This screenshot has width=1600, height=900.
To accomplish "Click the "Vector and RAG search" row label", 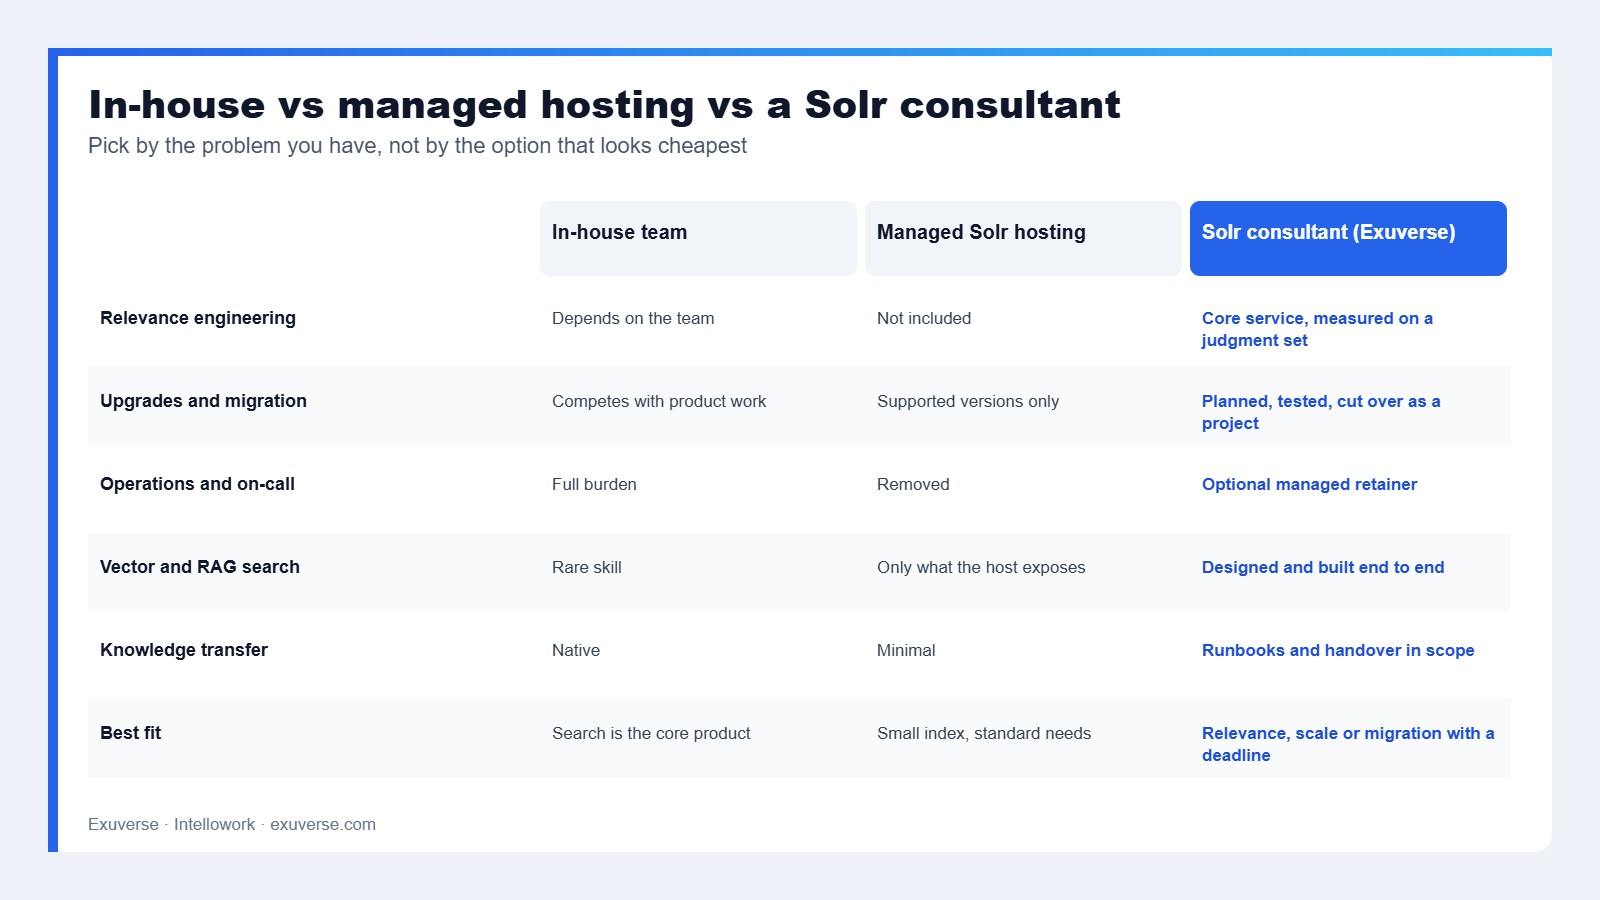I will click(x=200, y=567).
